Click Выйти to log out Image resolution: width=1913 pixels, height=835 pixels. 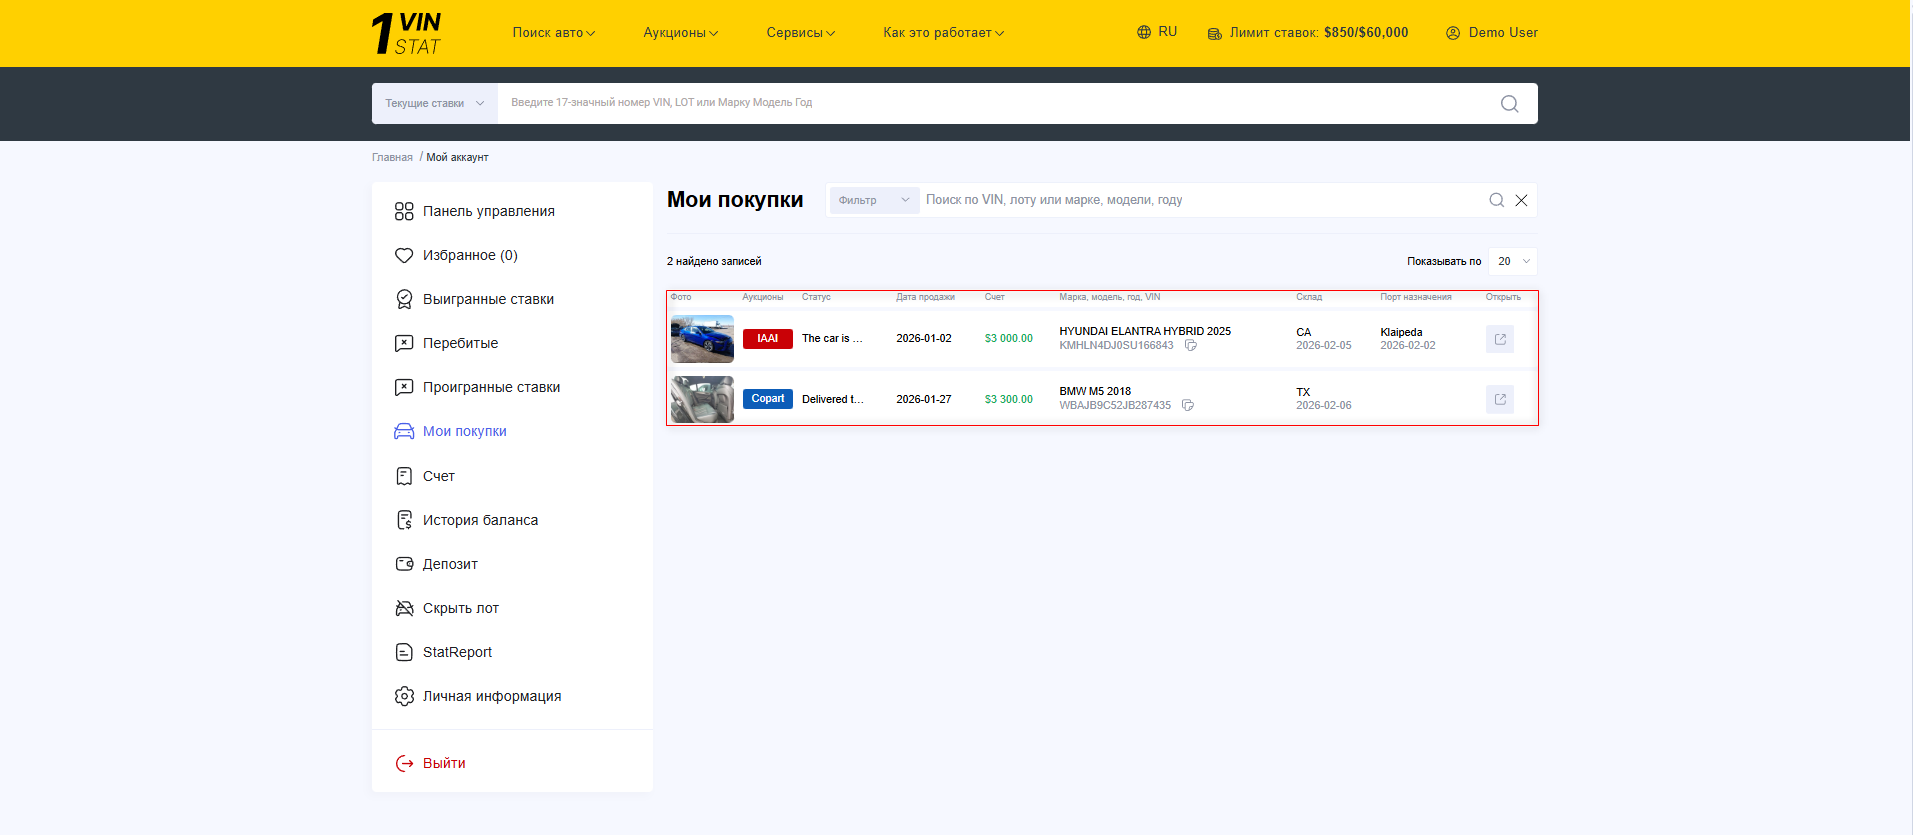443,763
